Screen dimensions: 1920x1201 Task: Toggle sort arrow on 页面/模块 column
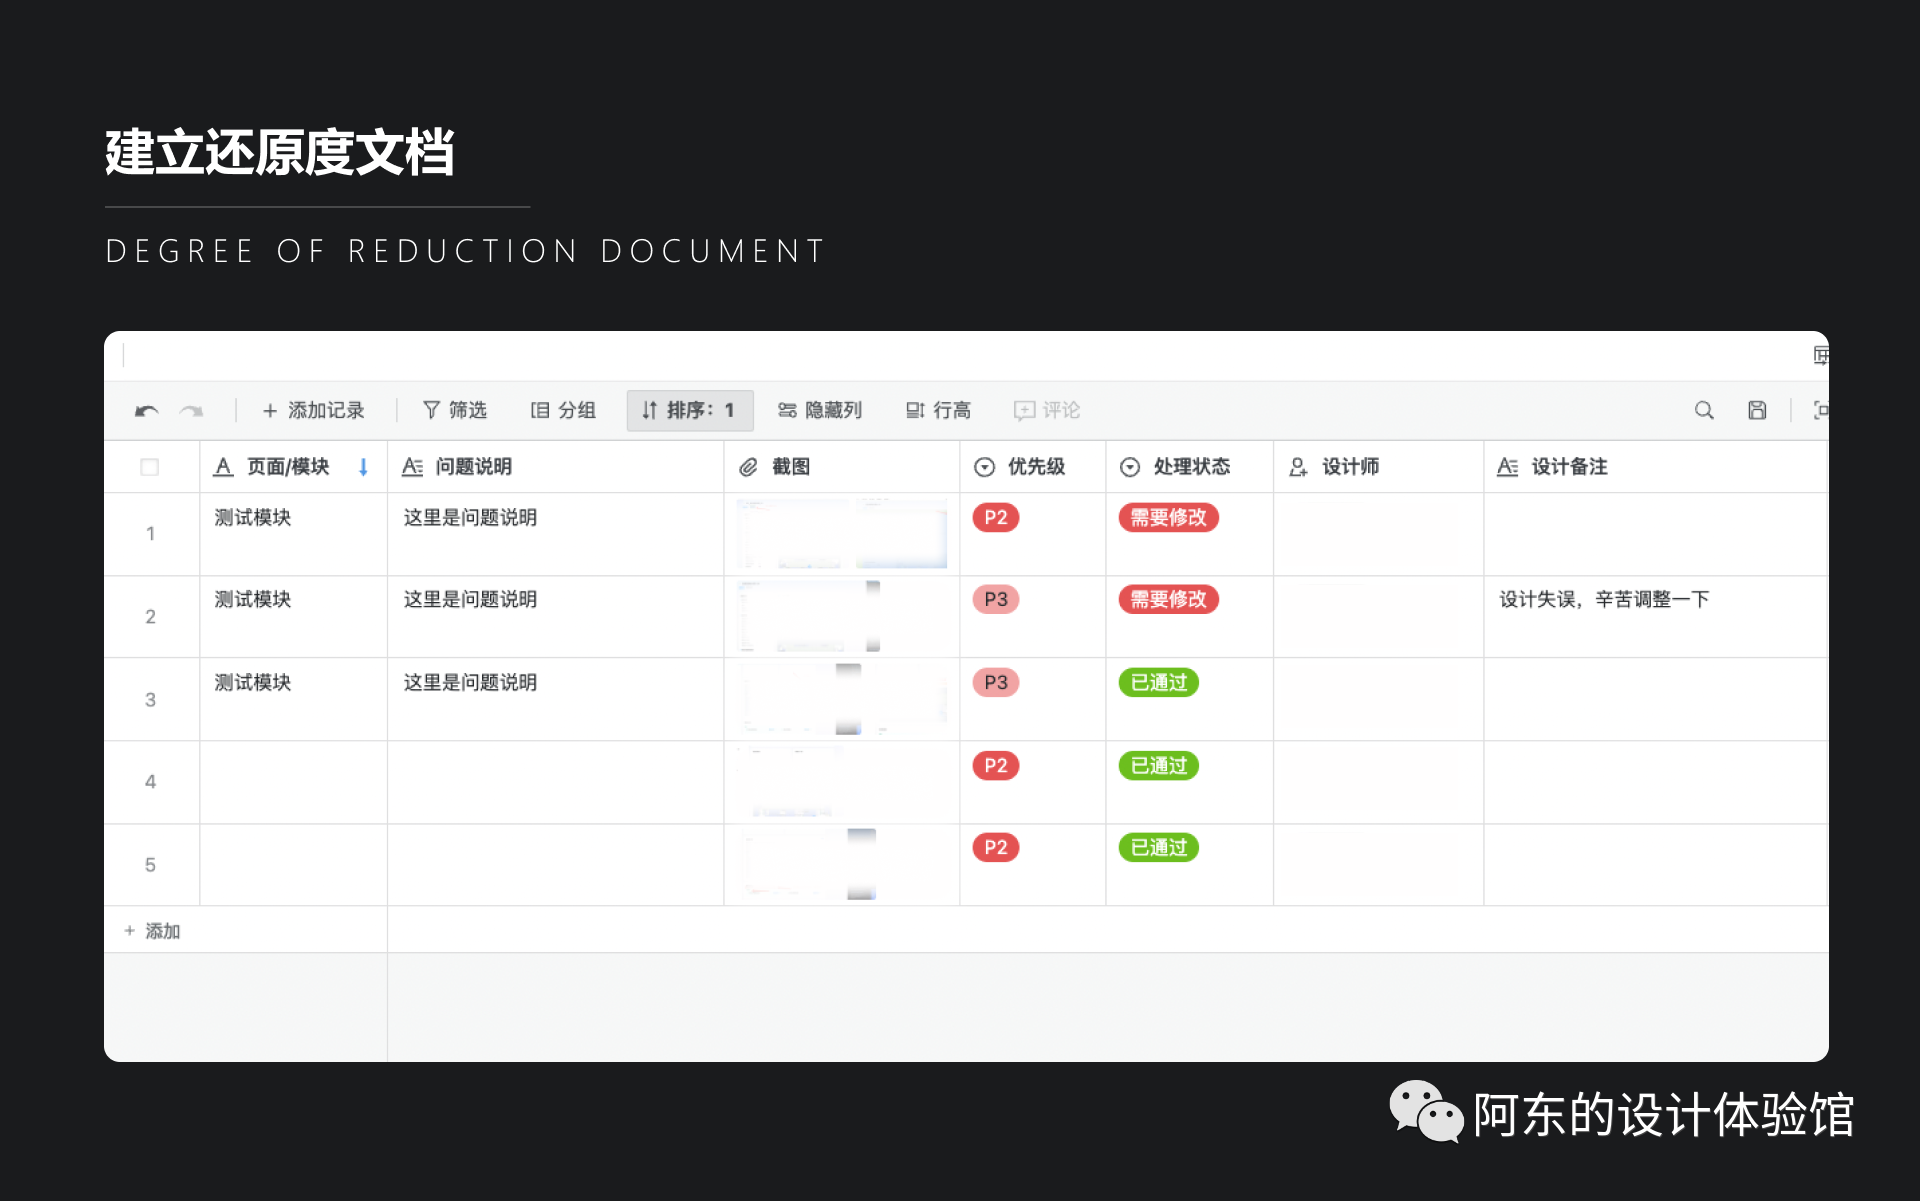(x=363, y=467)
